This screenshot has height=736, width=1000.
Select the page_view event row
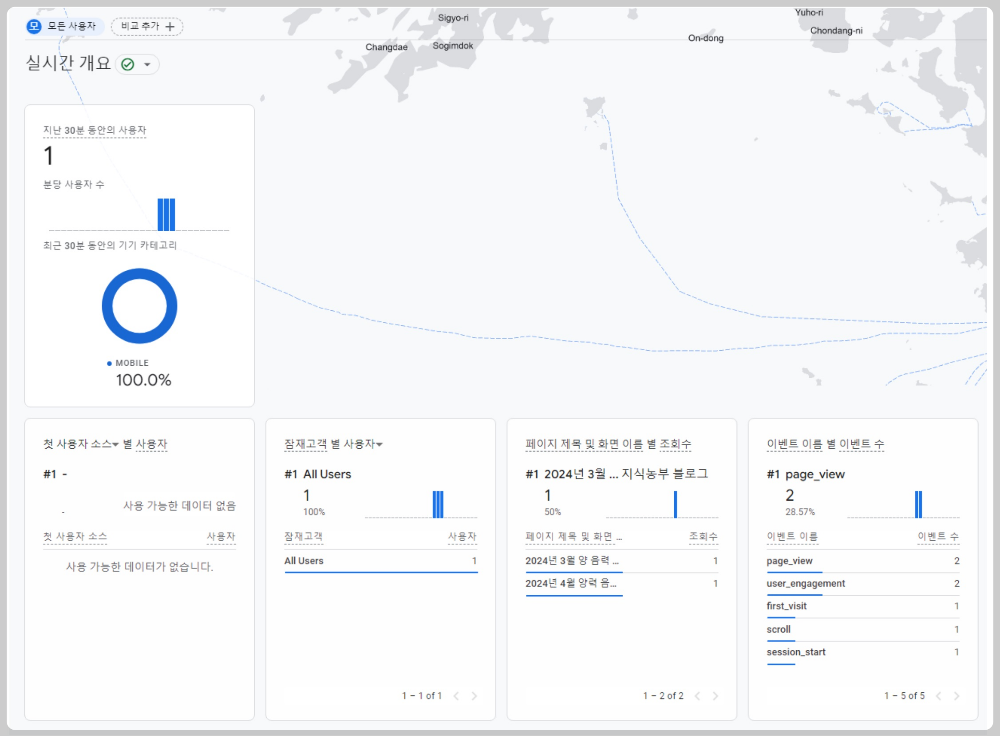tap(863, 561)
